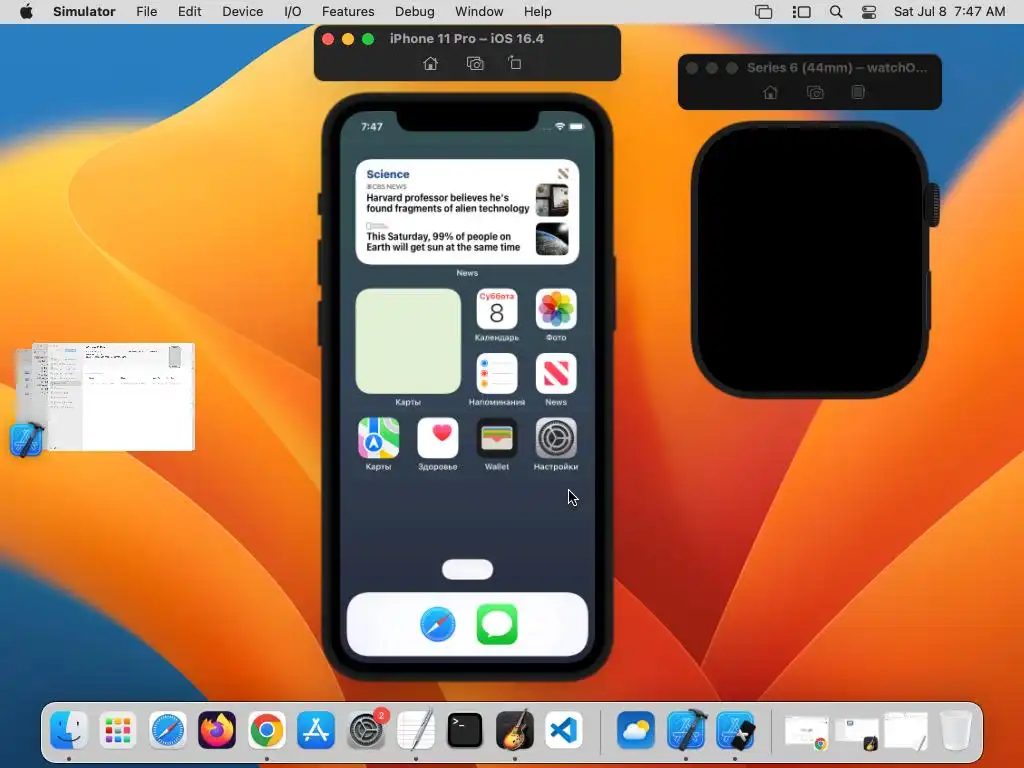Open Harvard professor news headline
Viewport: 1024px width, 768px height.
click(x=447, y=203)
